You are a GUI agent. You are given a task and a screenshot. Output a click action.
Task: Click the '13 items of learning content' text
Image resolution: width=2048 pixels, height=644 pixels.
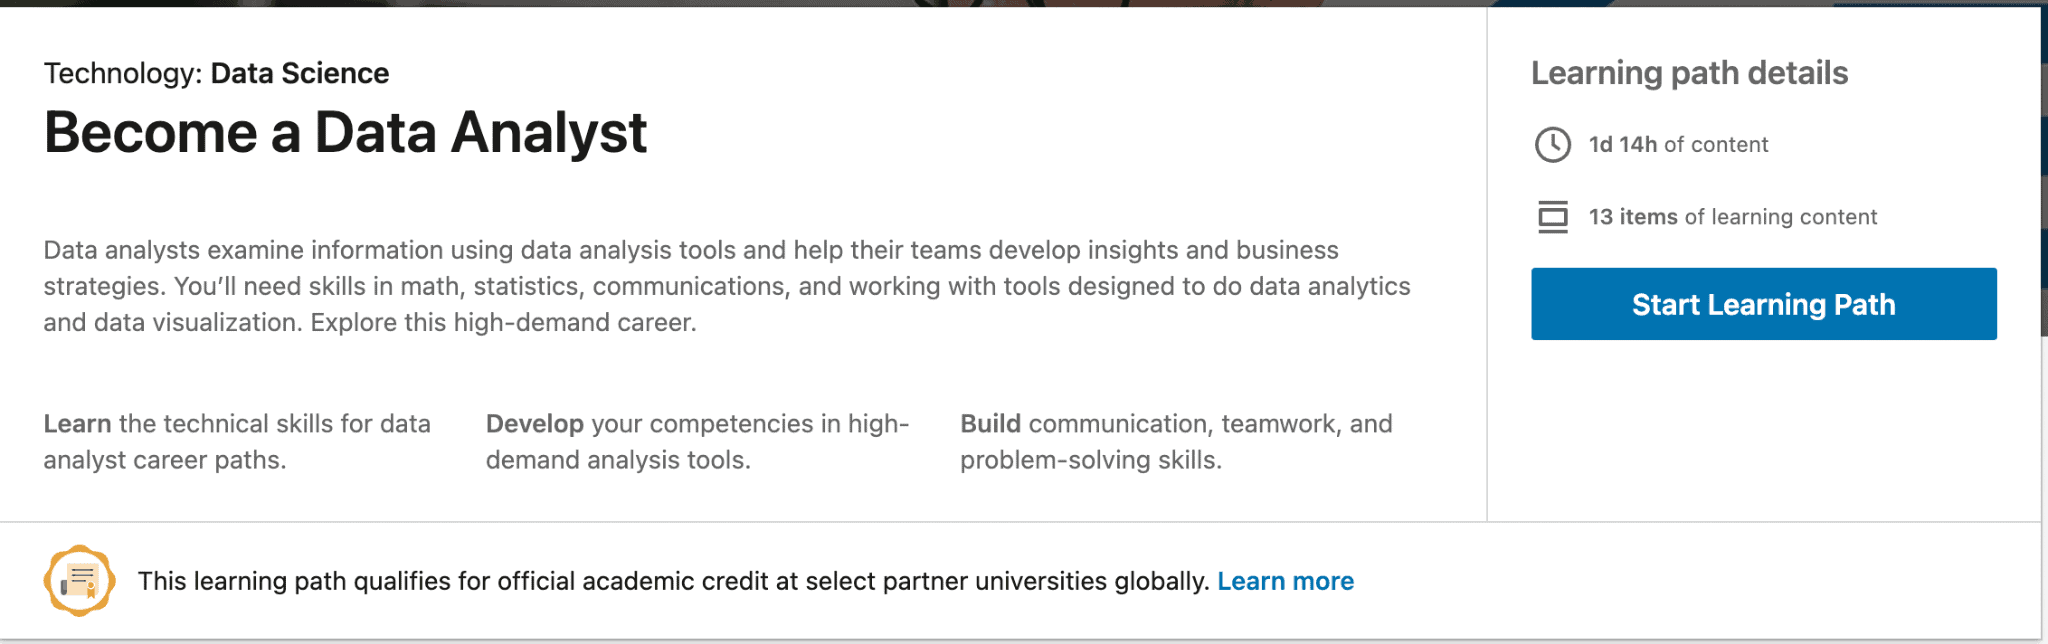(1733, 217)
